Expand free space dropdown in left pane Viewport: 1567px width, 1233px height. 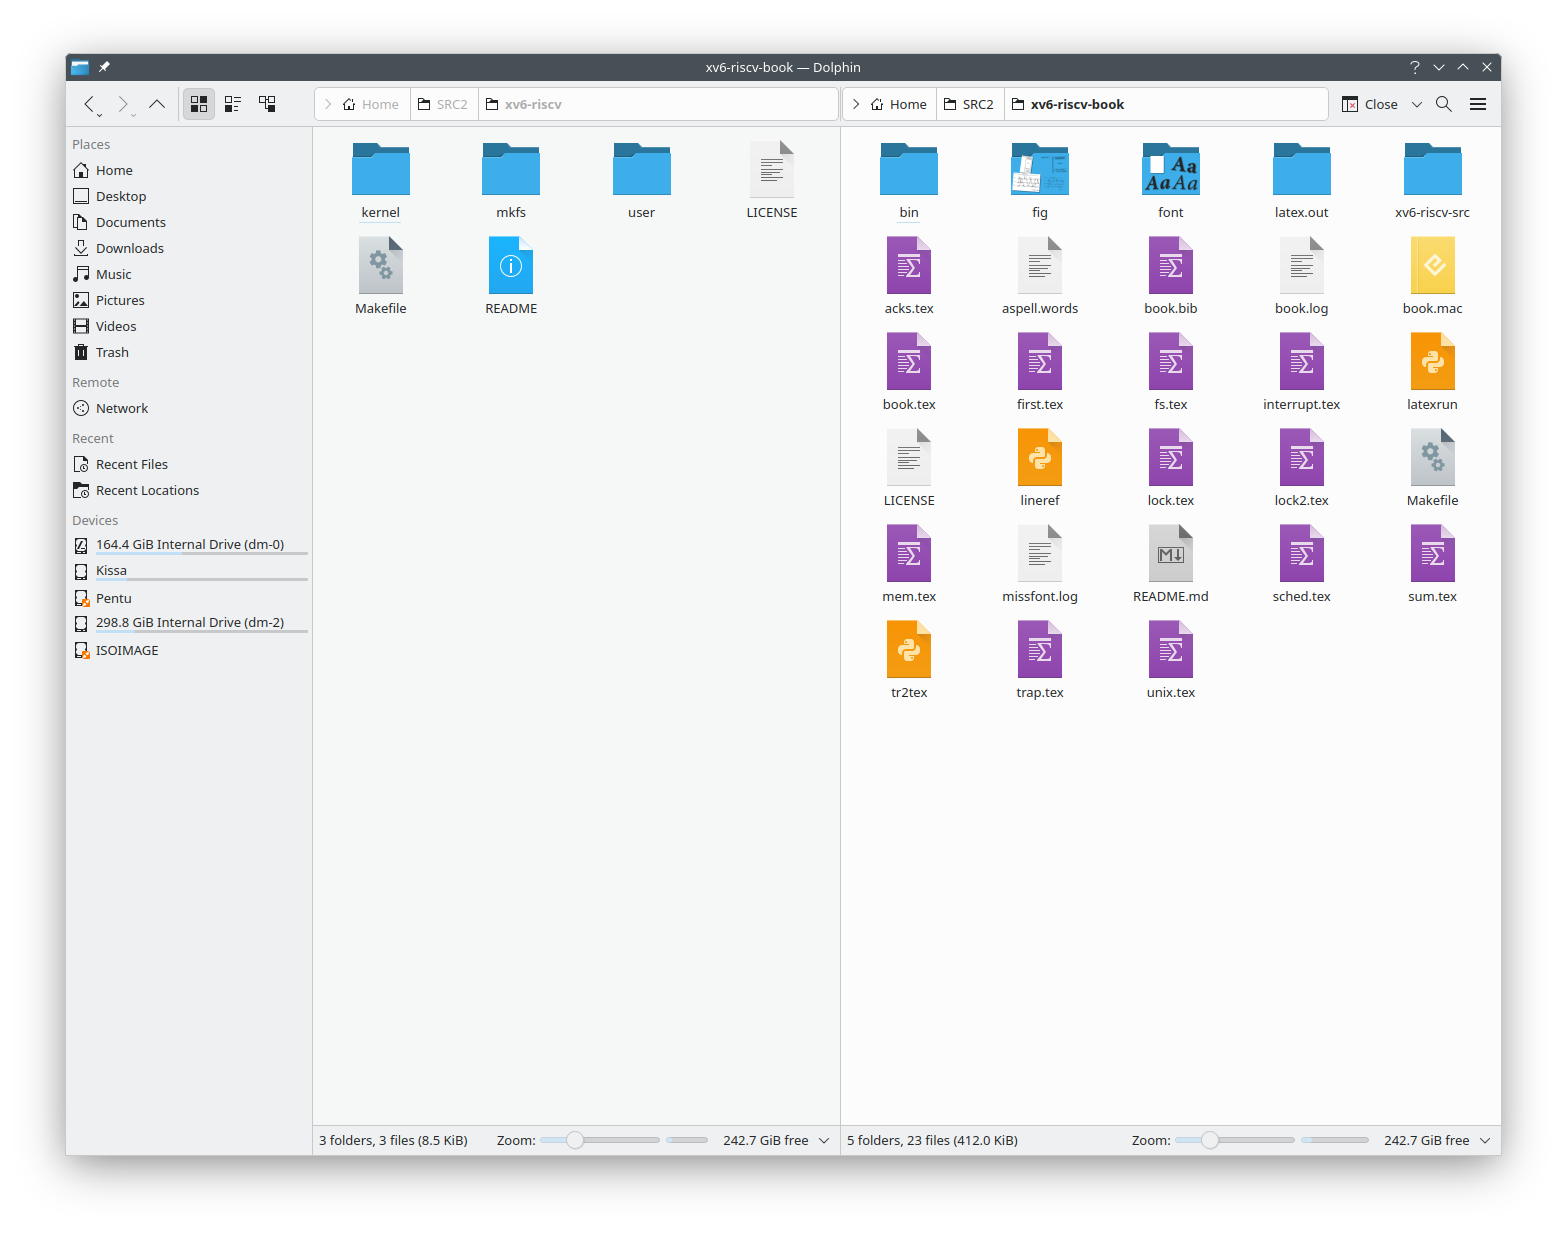(824, 1140)
